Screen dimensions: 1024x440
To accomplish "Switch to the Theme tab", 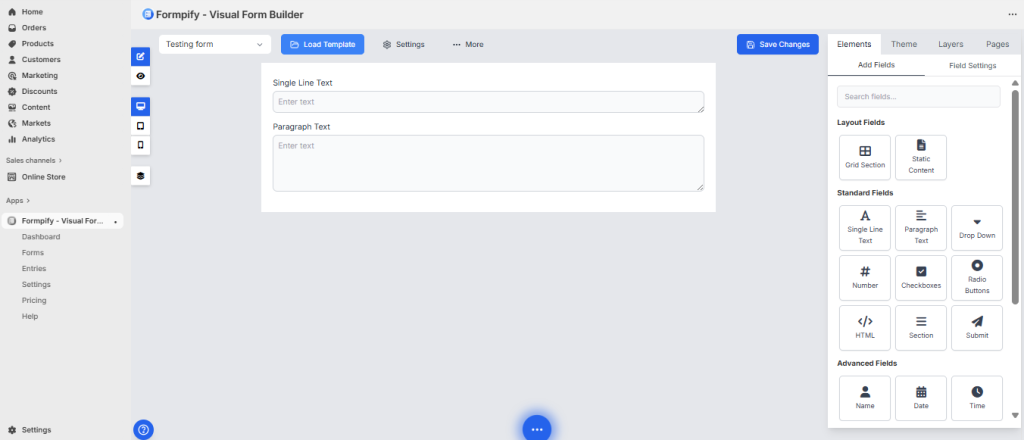I will click(x=904, y=44).
